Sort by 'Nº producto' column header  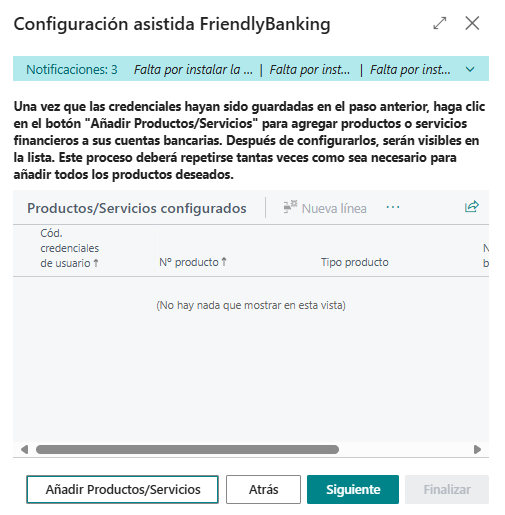(193, 262)
